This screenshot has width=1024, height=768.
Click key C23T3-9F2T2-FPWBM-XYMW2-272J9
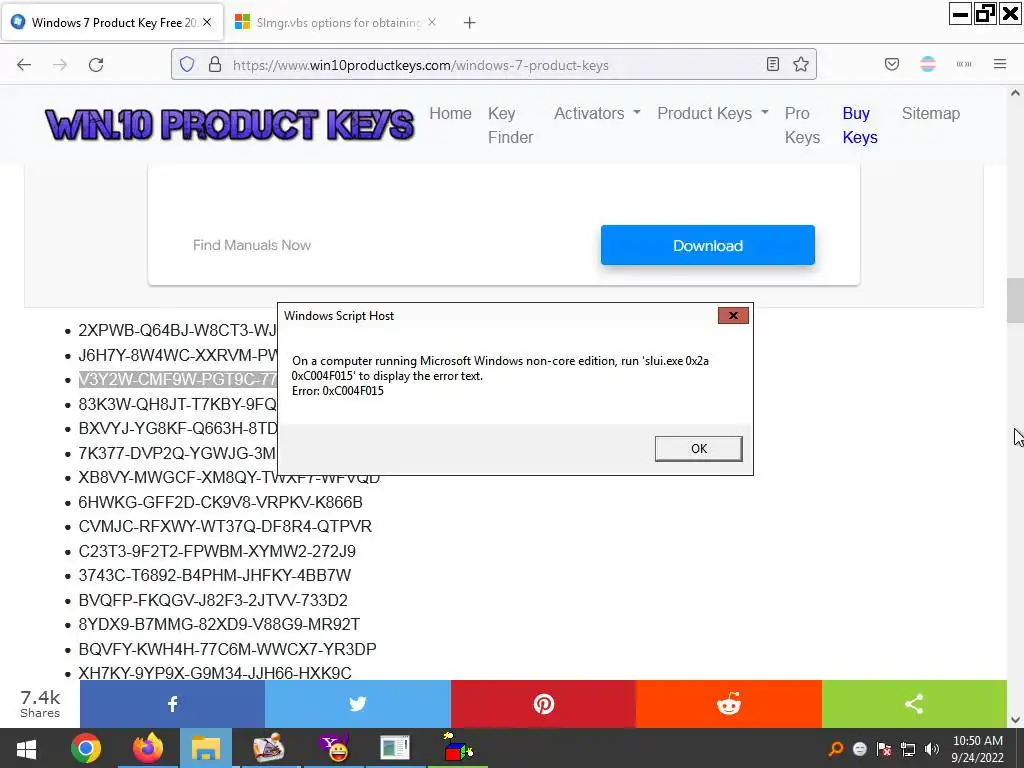[217, 551]
